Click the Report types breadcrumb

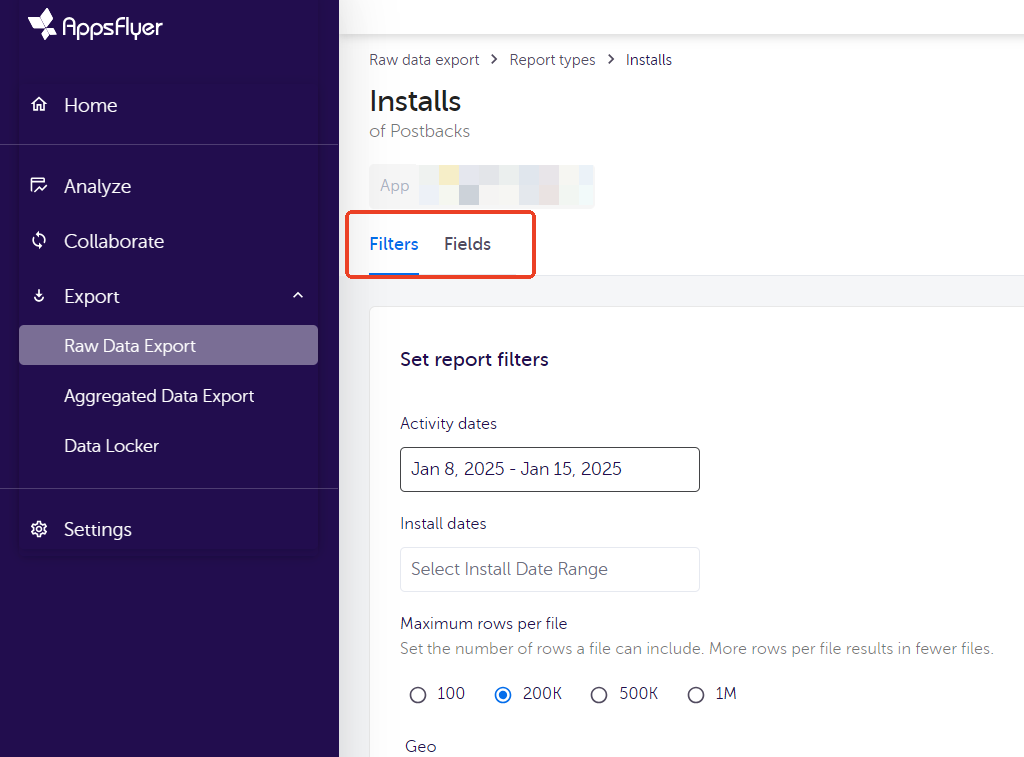click(552, 60)
